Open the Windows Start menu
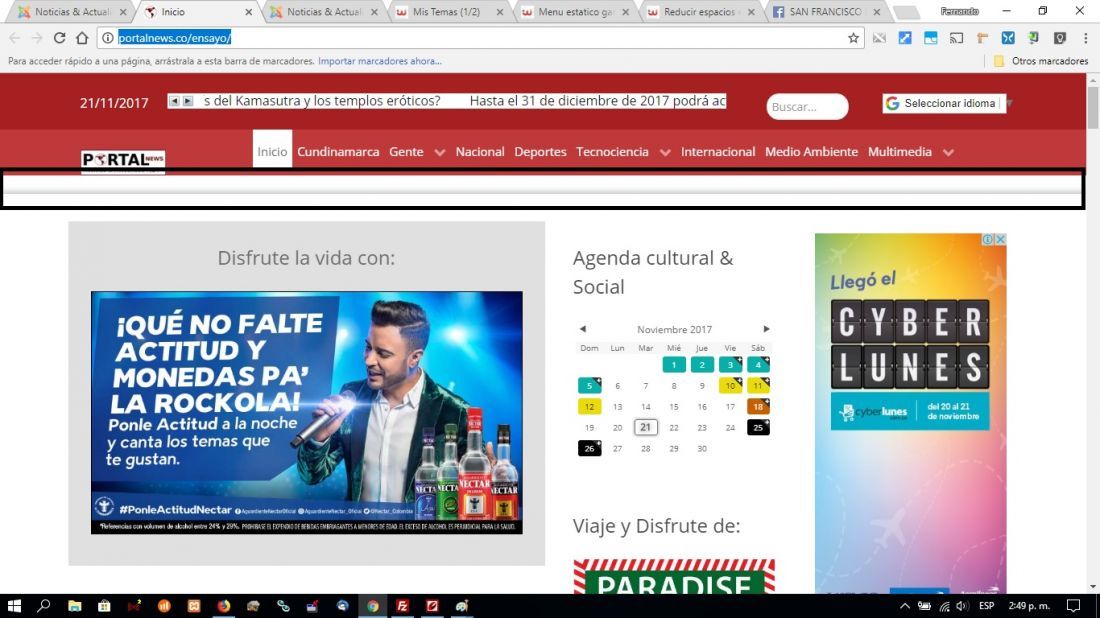The image size is (1100, 618). click(x=14, y=606)
